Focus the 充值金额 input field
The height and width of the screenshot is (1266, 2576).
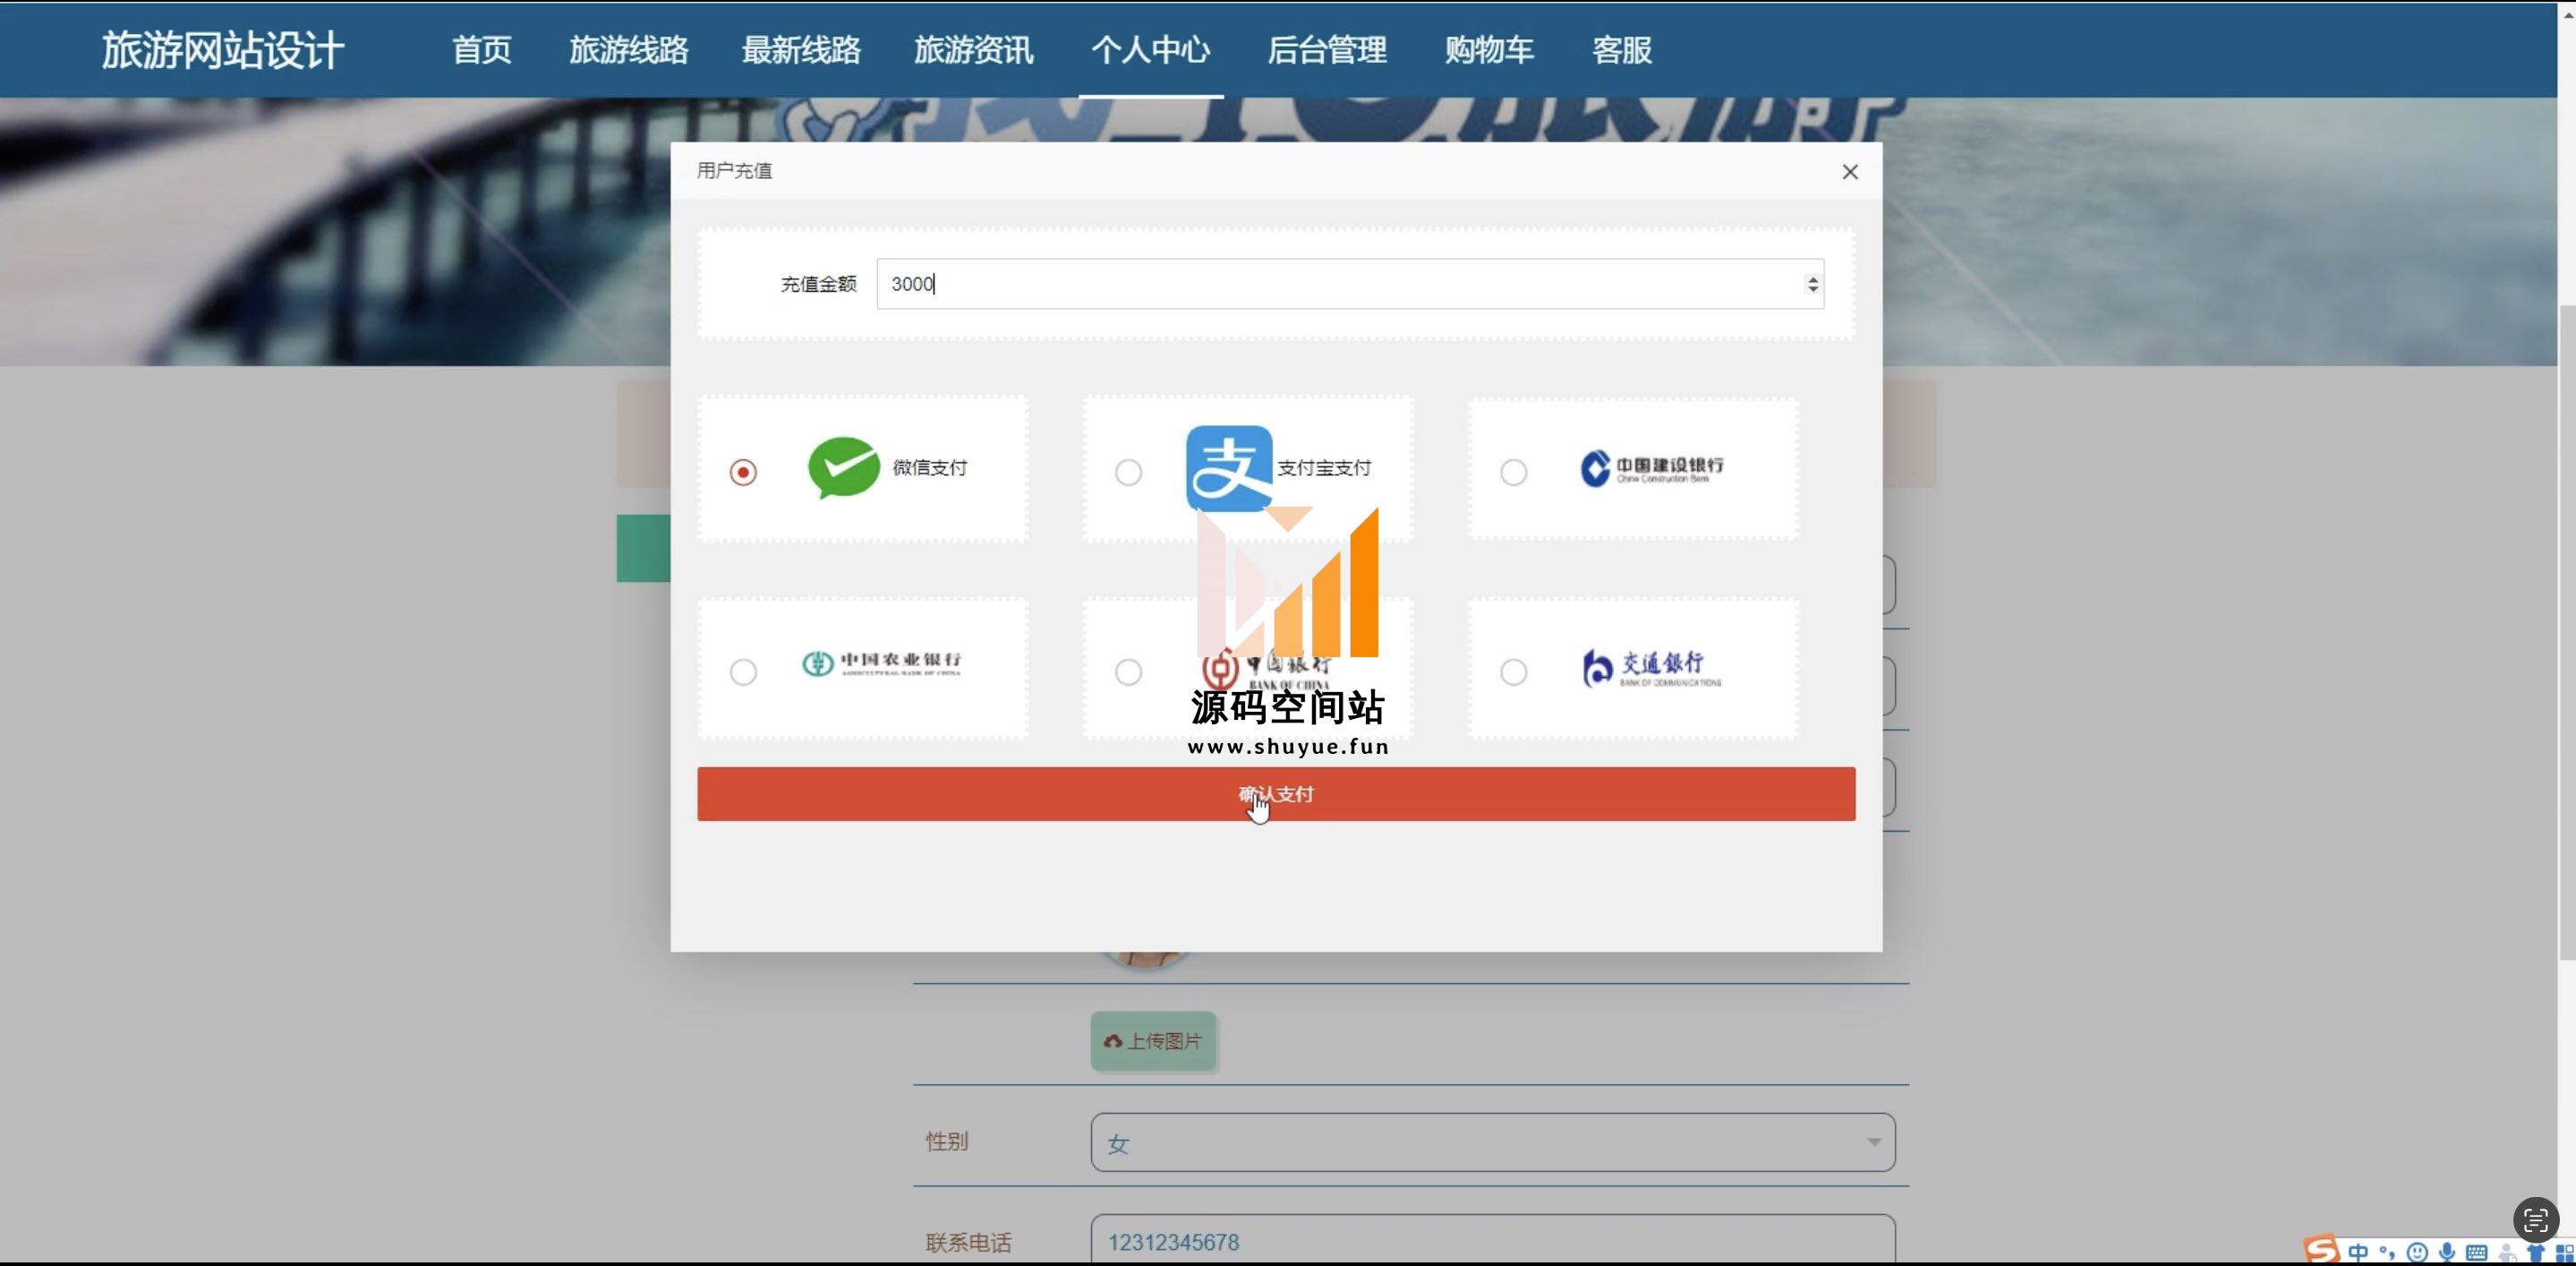click(x=1350, y=284)
